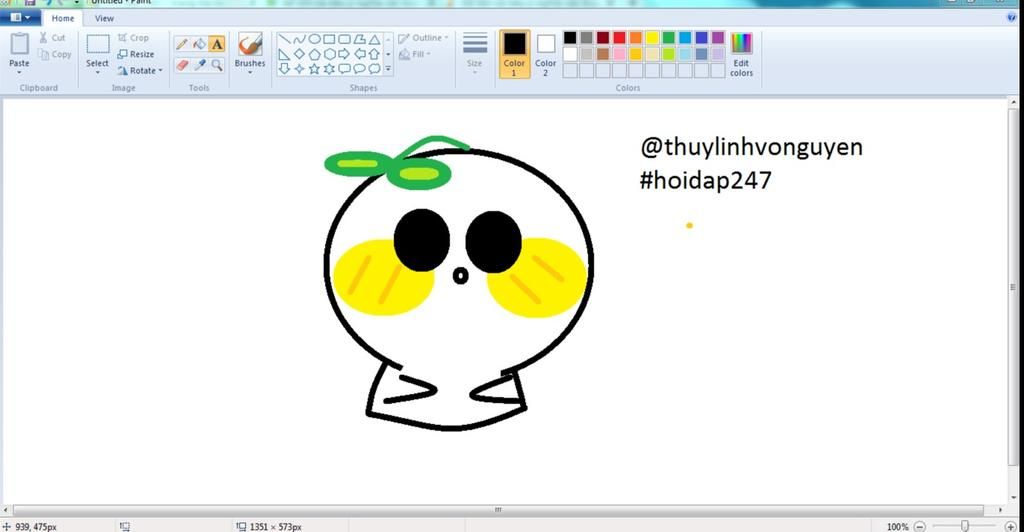Screen dimensions: 1024x532
Task: Choose the Oval shape
Action: click(x=314, y=39)
